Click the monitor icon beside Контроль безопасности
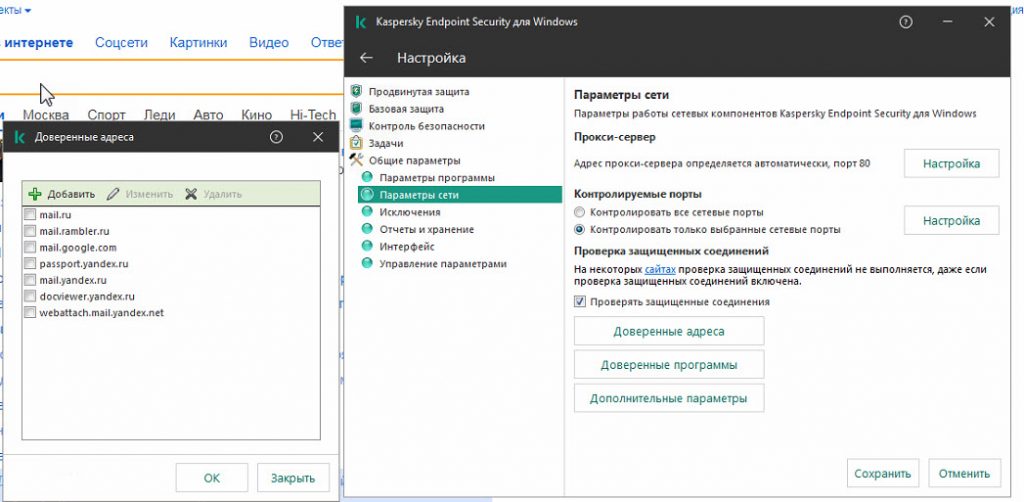 click(356, 125)
